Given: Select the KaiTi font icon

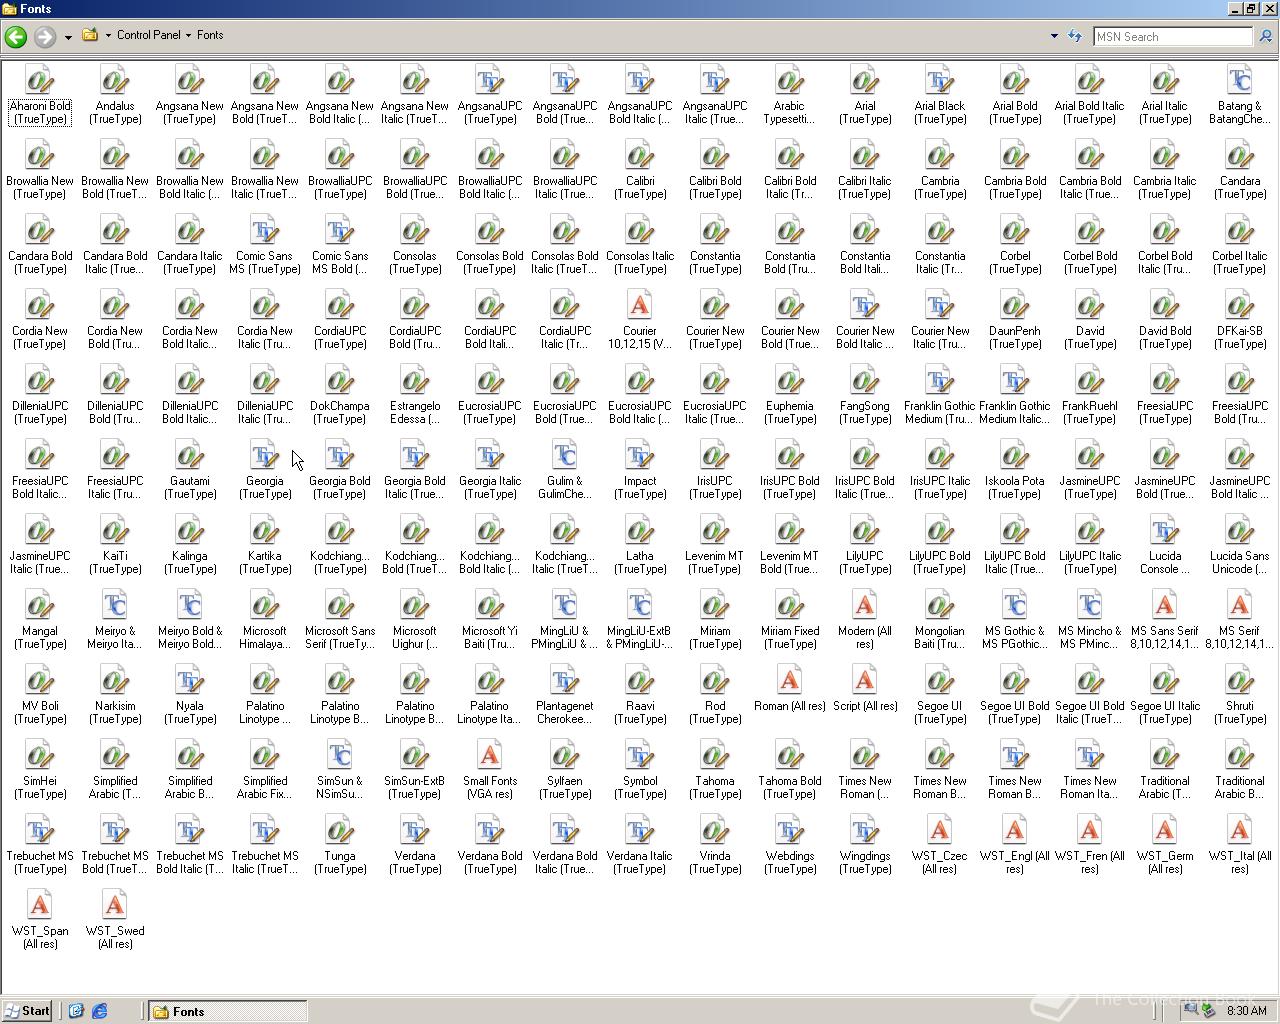Looking at the screenshot, I should 115,530.
